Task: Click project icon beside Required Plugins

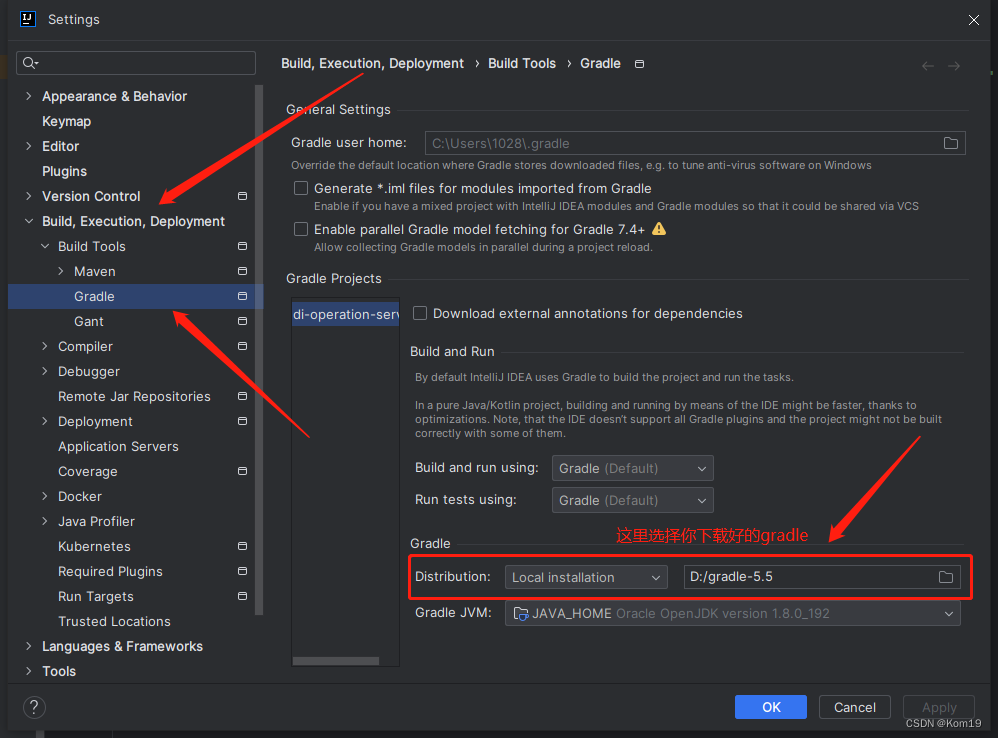Action: pyautogui.click(x=242, y=571)
